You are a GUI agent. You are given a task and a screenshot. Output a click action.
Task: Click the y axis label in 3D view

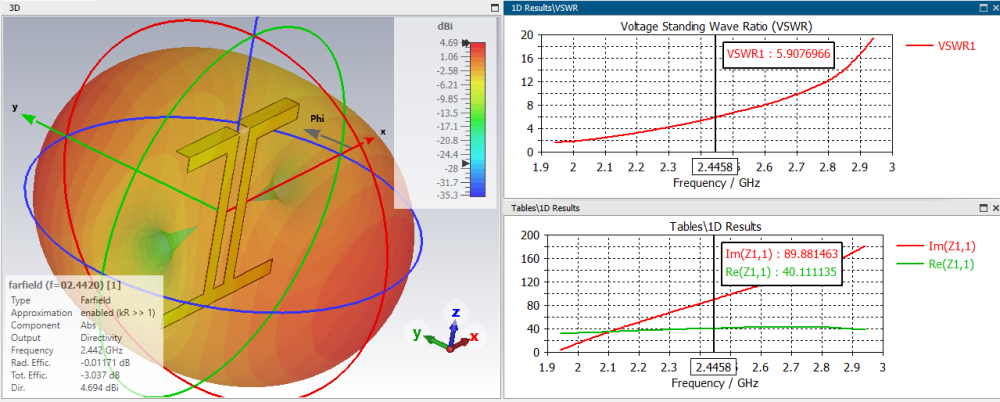pyautogui.click(x=14, y=107)
